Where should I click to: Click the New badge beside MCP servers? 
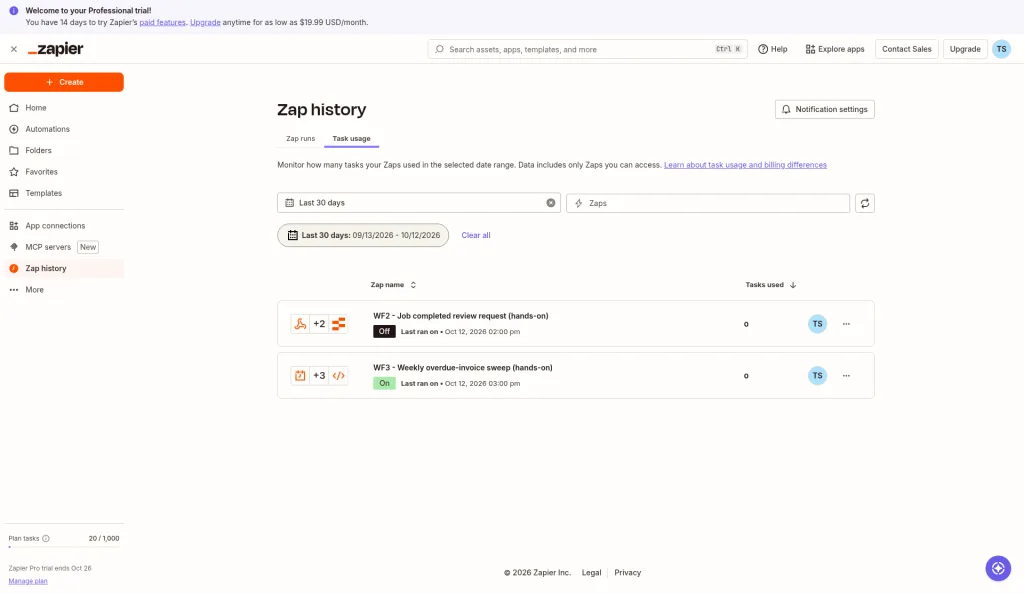pyautogui.click(x=88, y=247)
